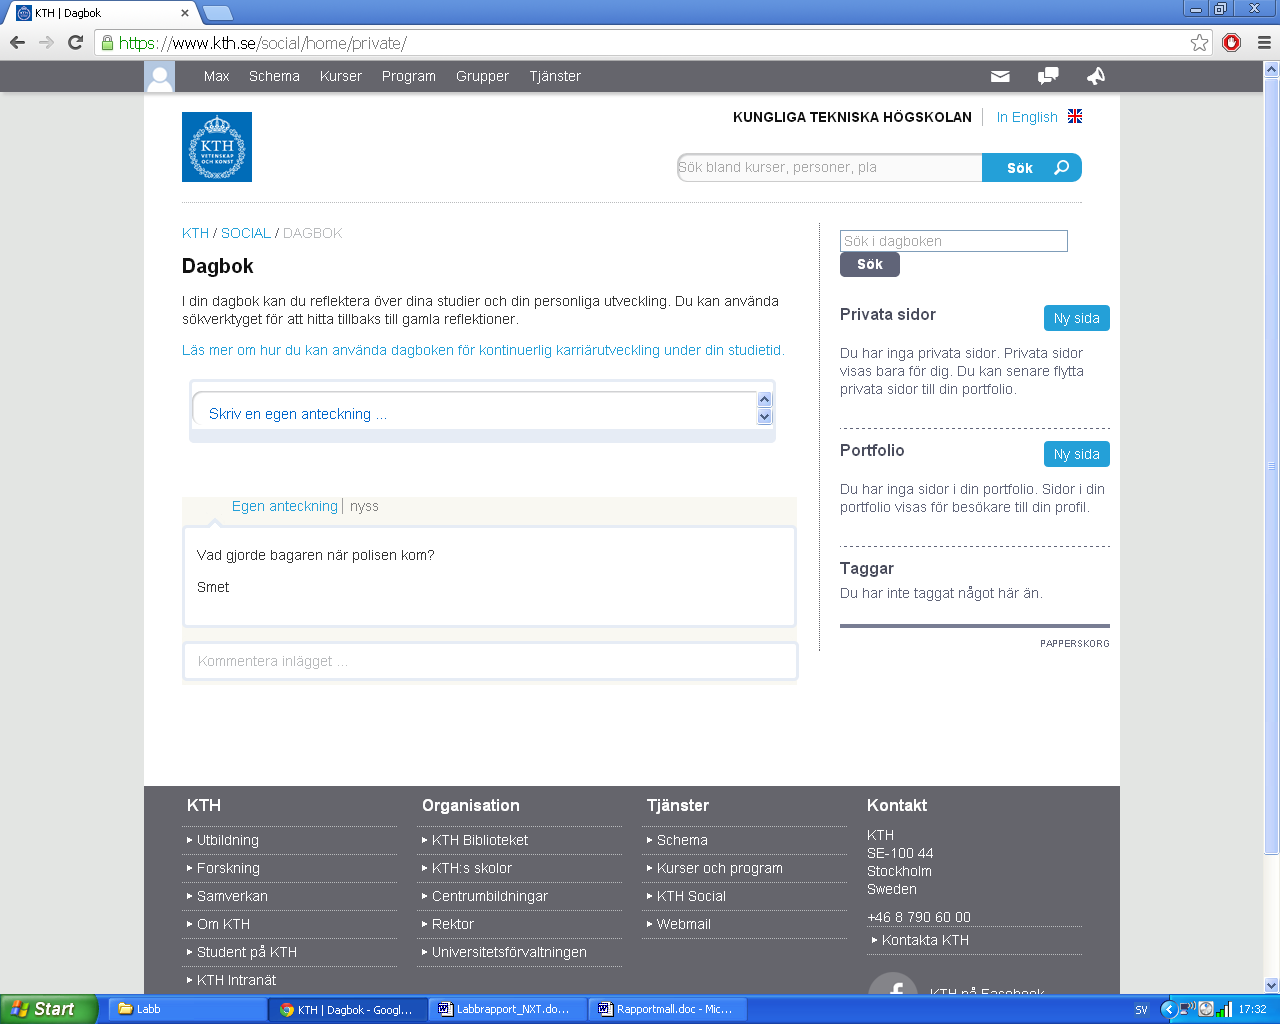Open Samverkan footer link

pyautogui.click(x=232, y=896)
